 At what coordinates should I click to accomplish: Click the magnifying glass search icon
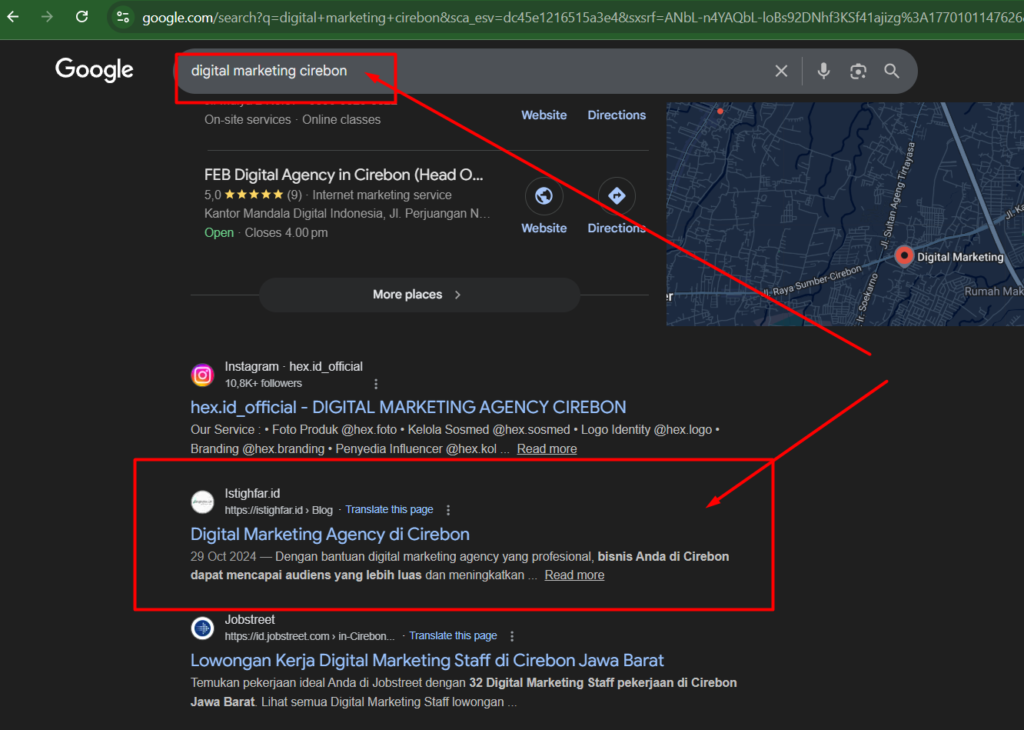pos(891,71)
